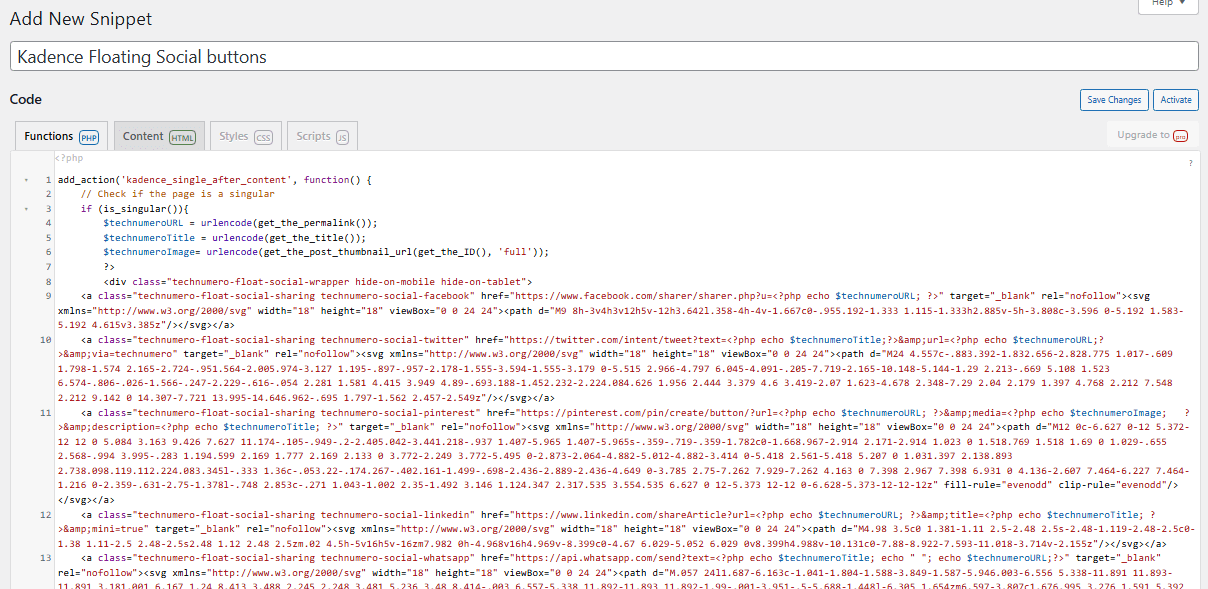Viewport: 1208px width, 589px height.
Task: Click the red pro badge icon
Action: [x=1181, y=135]
